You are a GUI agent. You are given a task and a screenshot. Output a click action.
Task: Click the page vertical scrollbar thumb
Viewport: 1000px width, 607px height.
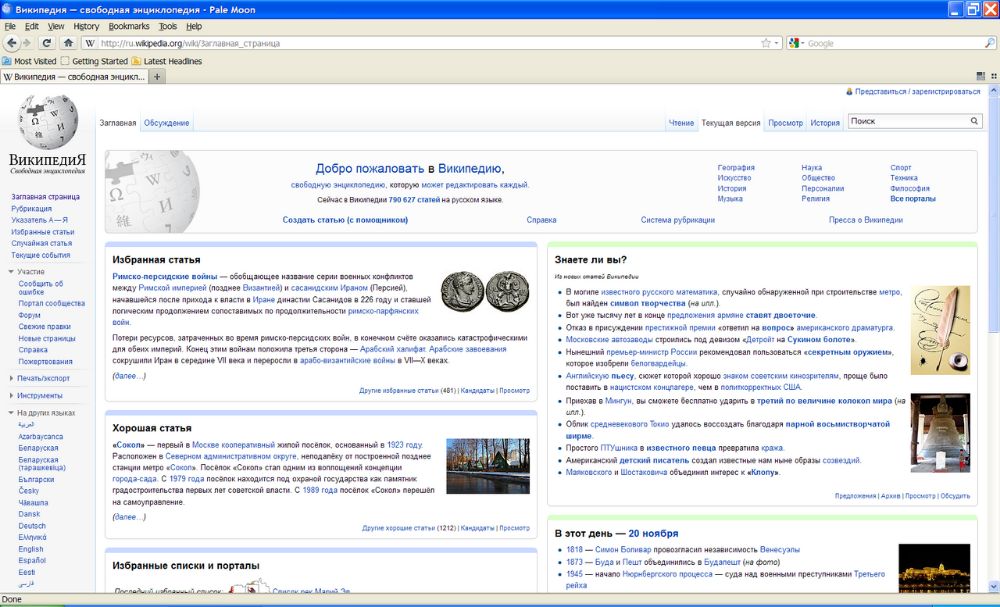coord(993,215)
